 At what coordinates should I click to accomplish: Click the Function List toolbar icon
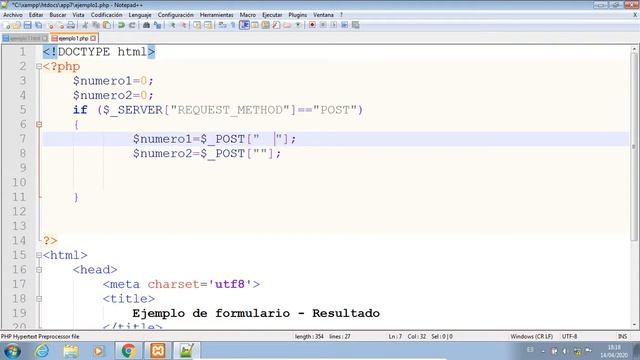click(x=276, y=25)
